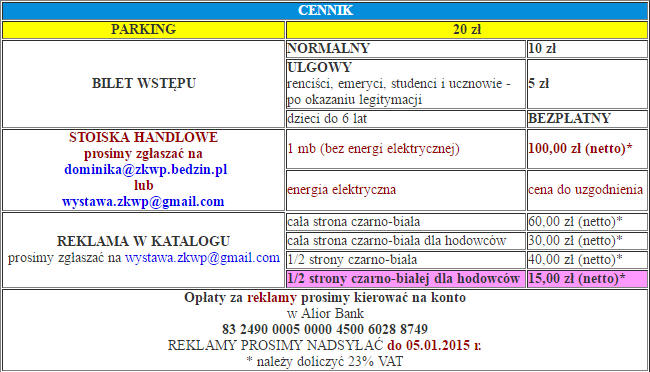
Task: Select the yellow PARKING cell
Action: [x=143, y=29]
